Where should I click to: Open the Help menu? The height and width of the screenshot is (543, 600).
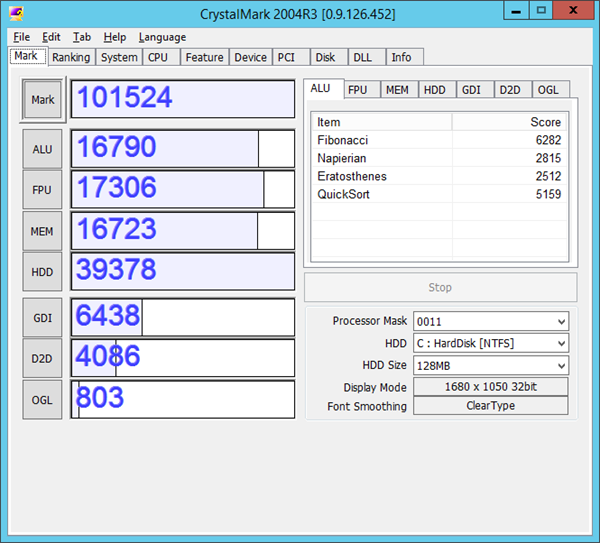point(114,37)
